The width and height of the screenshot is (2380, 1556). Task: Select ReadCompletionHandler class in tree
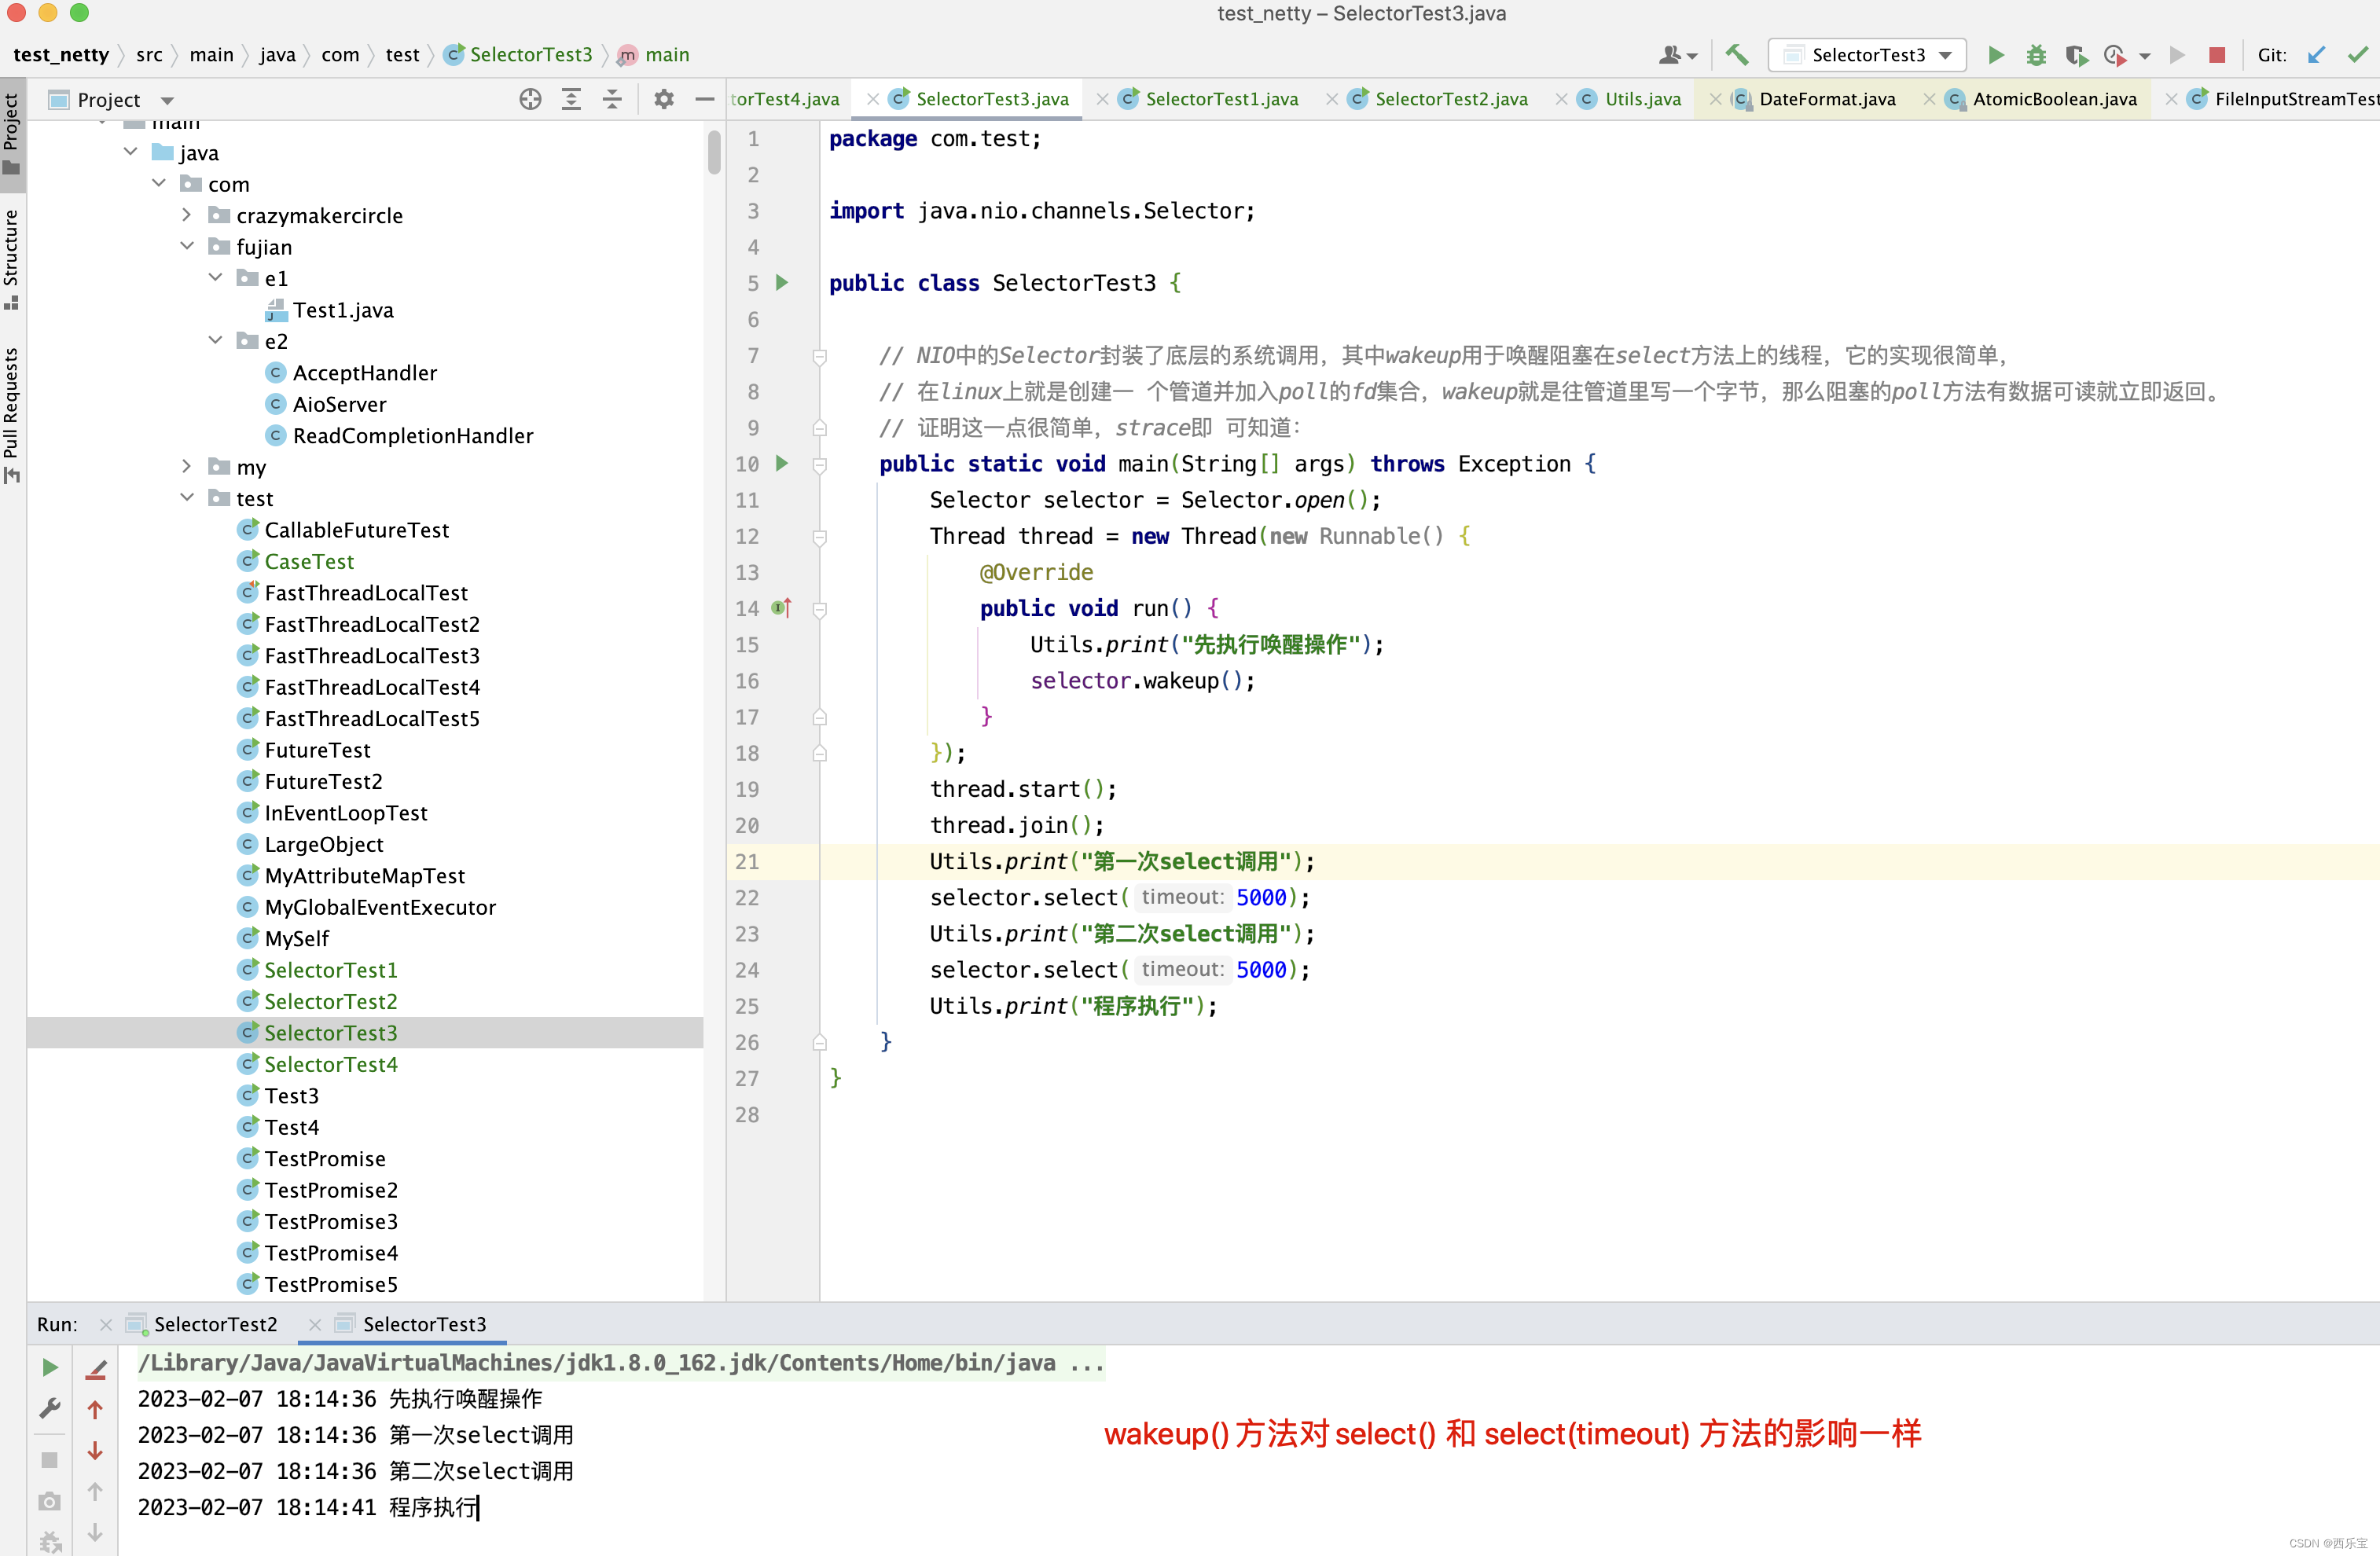click(412, 435)
